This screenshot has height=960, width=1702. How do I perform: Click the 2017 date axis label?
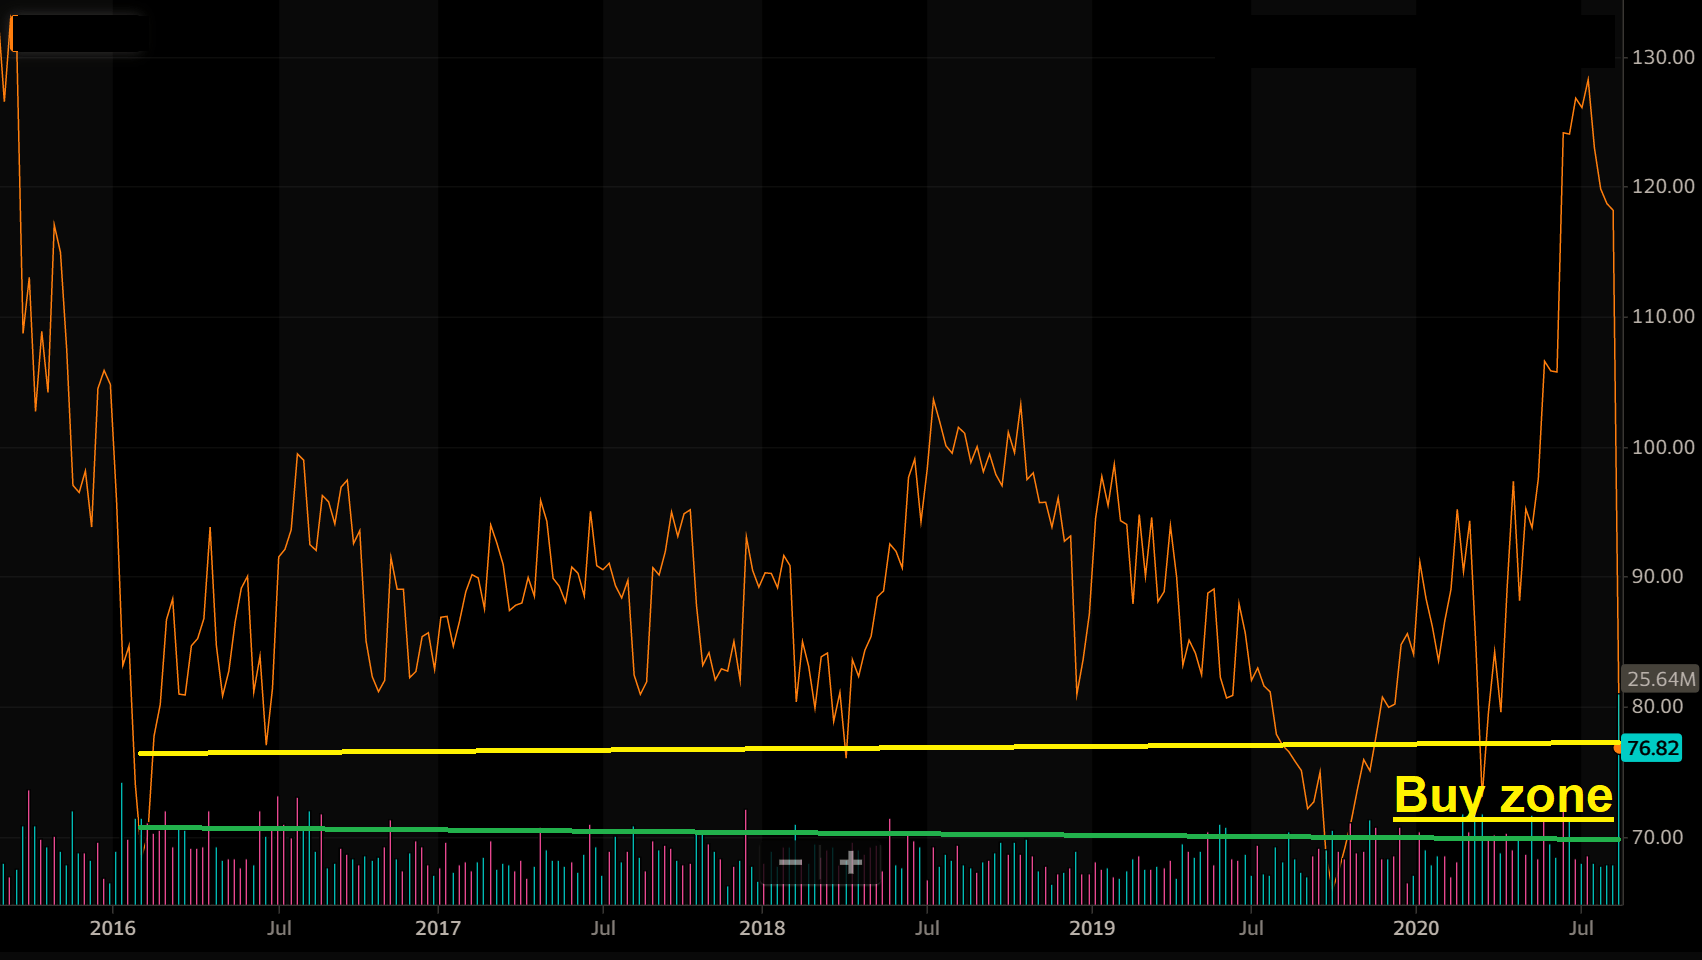(438, 928)
